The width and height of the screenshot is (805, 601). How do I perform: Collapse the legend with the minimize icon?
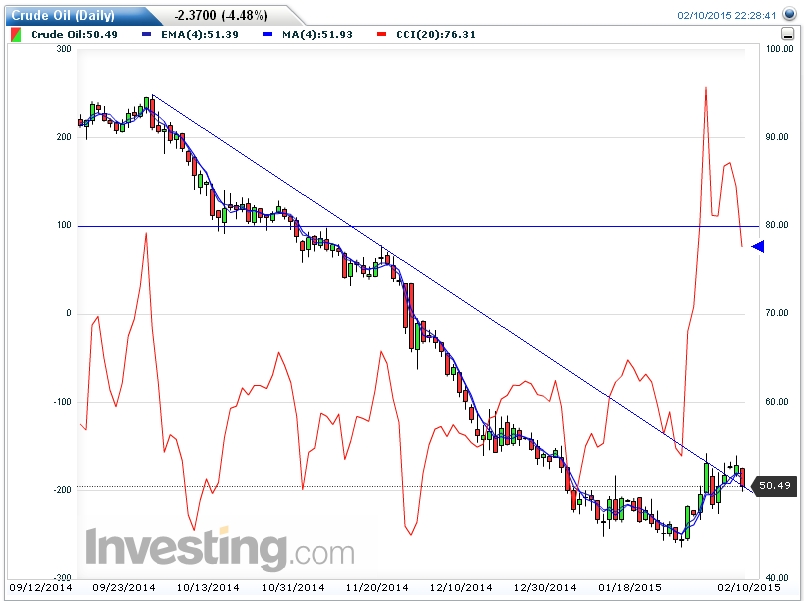pos(787,34)
